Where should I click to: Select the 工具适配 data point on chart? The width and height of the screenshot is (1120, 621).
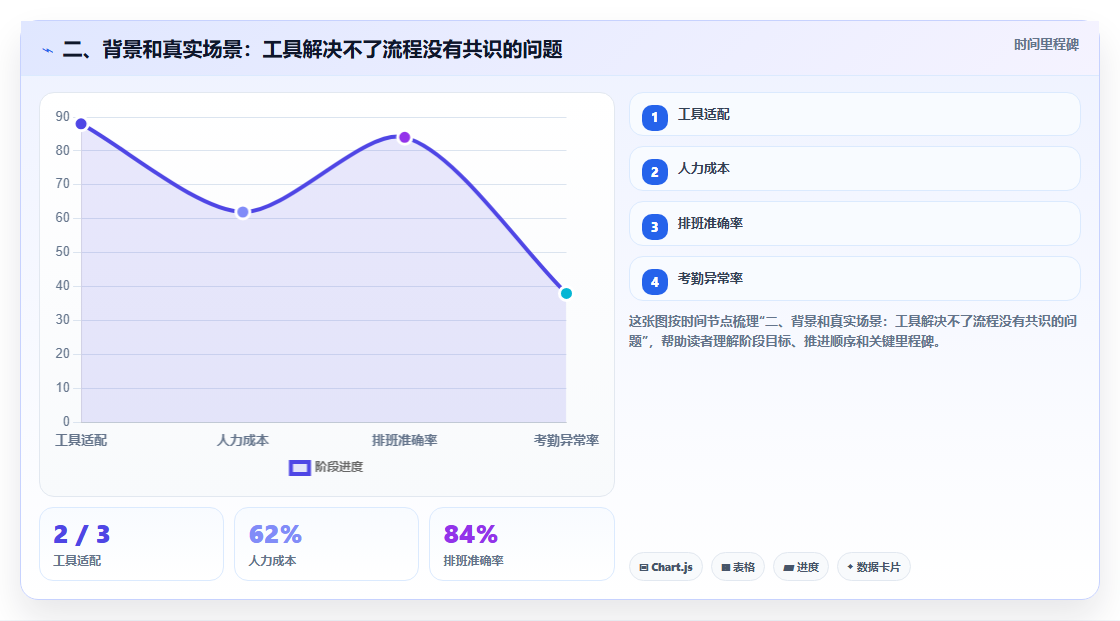[x=81, y=124]
